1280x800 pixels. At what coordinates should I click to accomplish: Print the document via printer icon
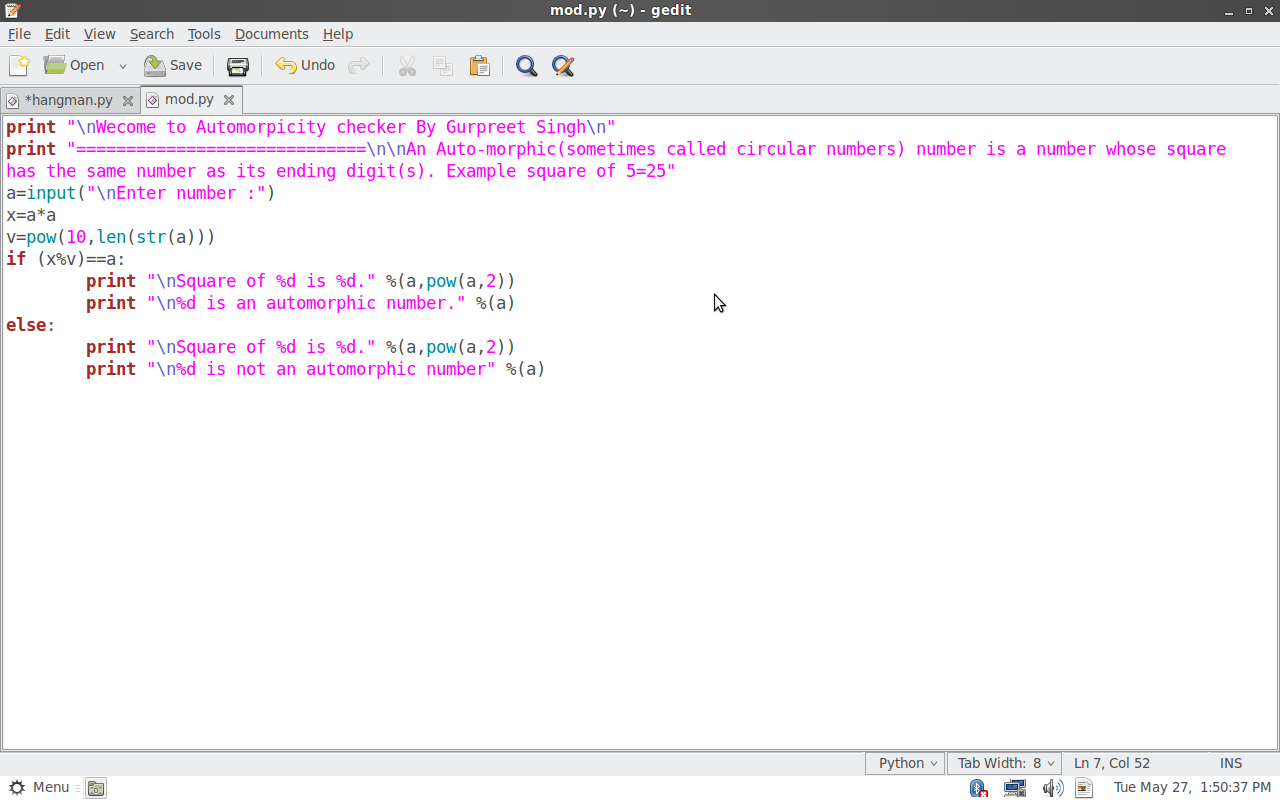point(238,66)
